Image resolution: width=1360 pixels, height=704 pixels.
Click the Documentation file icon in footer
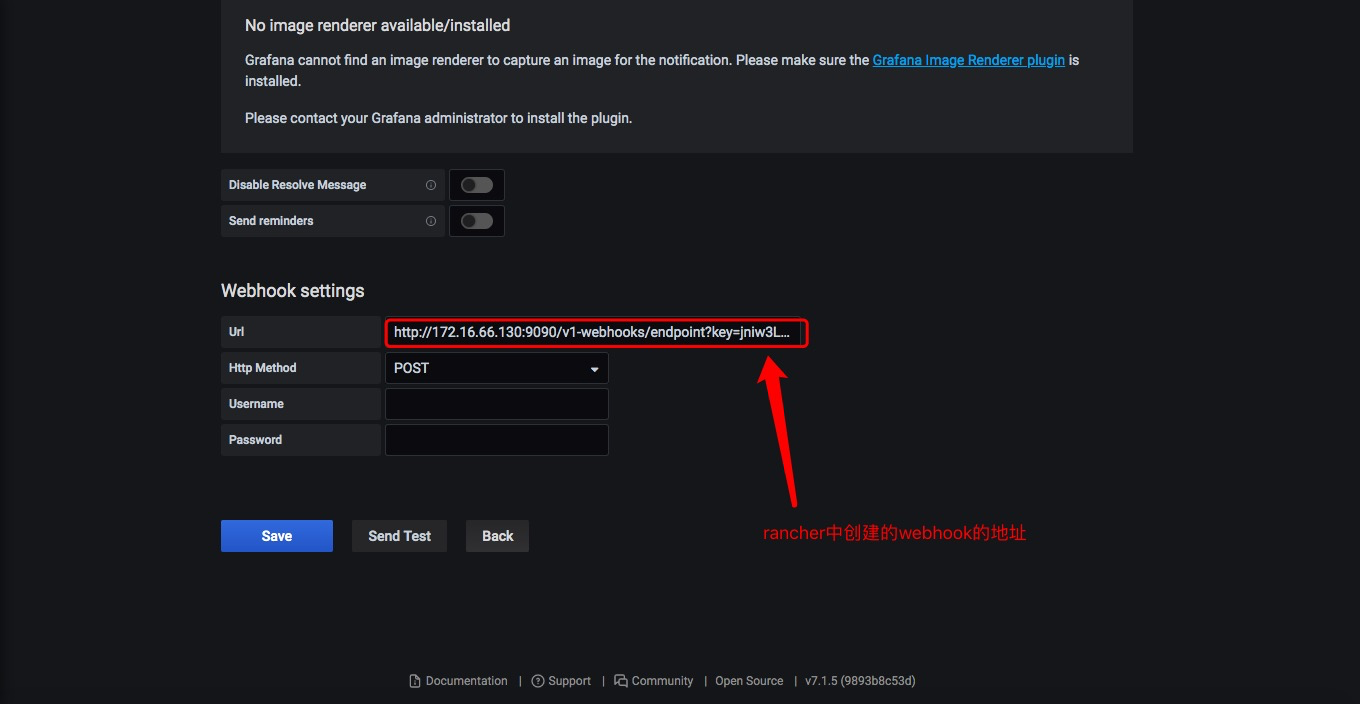(415, 681)
